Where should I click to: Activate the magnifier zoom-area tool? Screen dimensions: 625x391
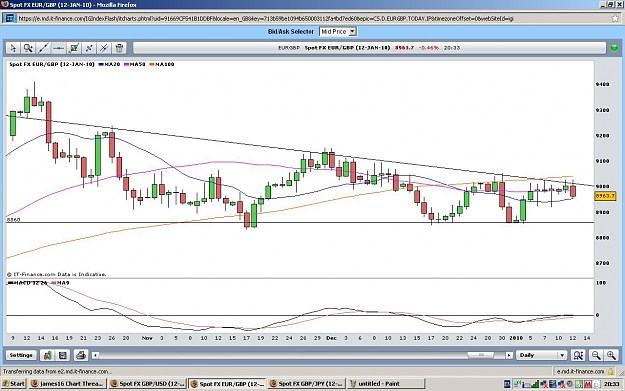click(x=28, y=48)
